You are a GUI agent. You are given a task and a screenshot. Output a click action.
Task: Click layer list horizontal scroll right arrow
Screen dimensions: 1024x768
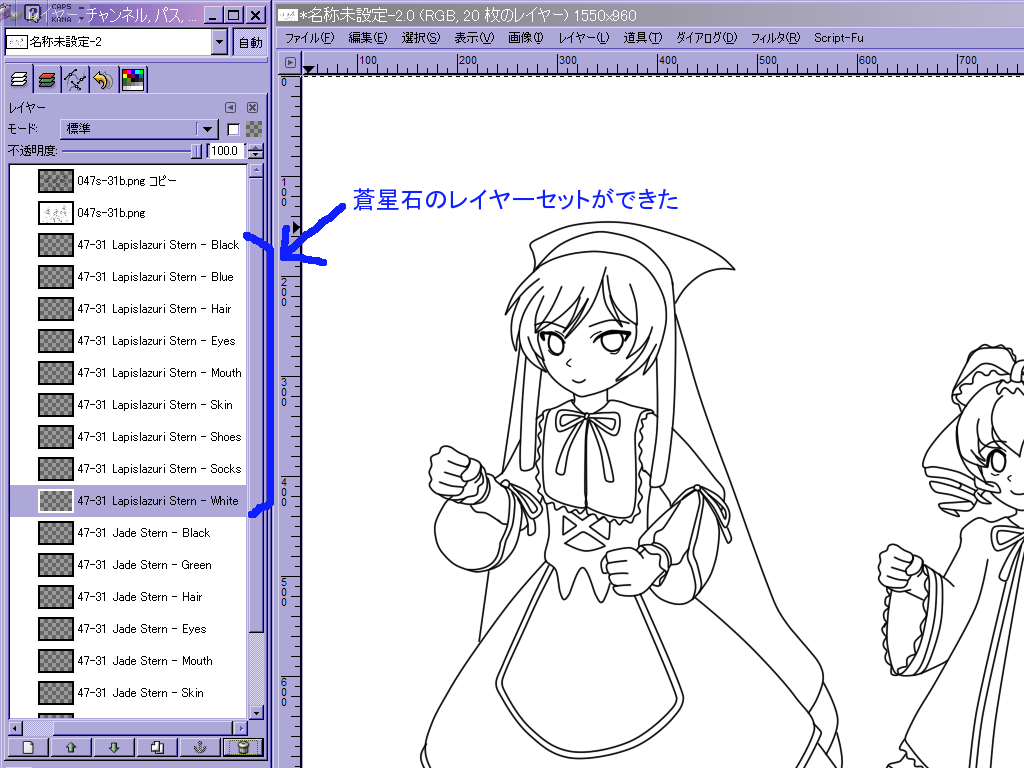coord(241,727)
